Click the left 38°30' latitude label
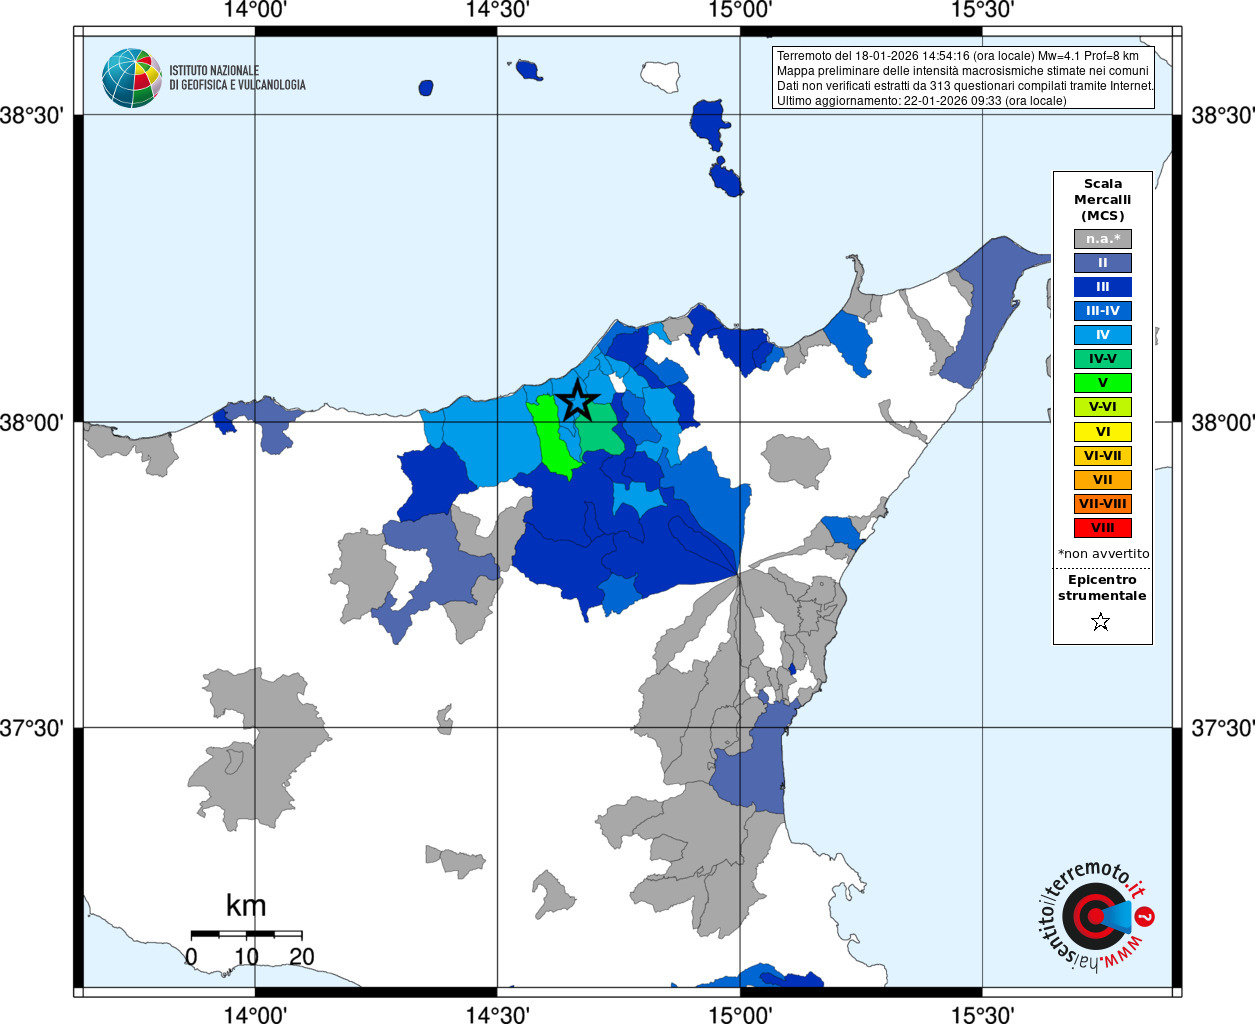Screen dimensions: 1255x1024 pyautogui.click(x=31, y=115)
